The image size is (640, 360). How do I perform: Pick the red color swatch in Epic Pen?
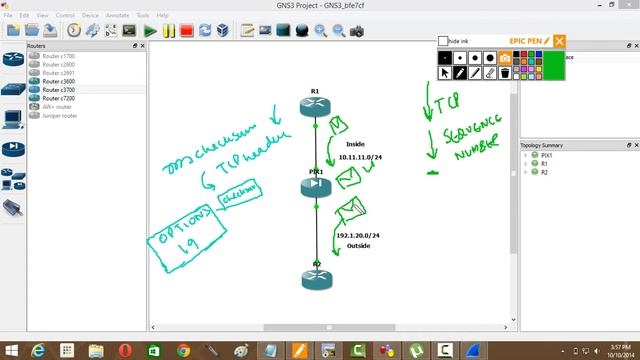pyautogui.click(x=524, y=54)
